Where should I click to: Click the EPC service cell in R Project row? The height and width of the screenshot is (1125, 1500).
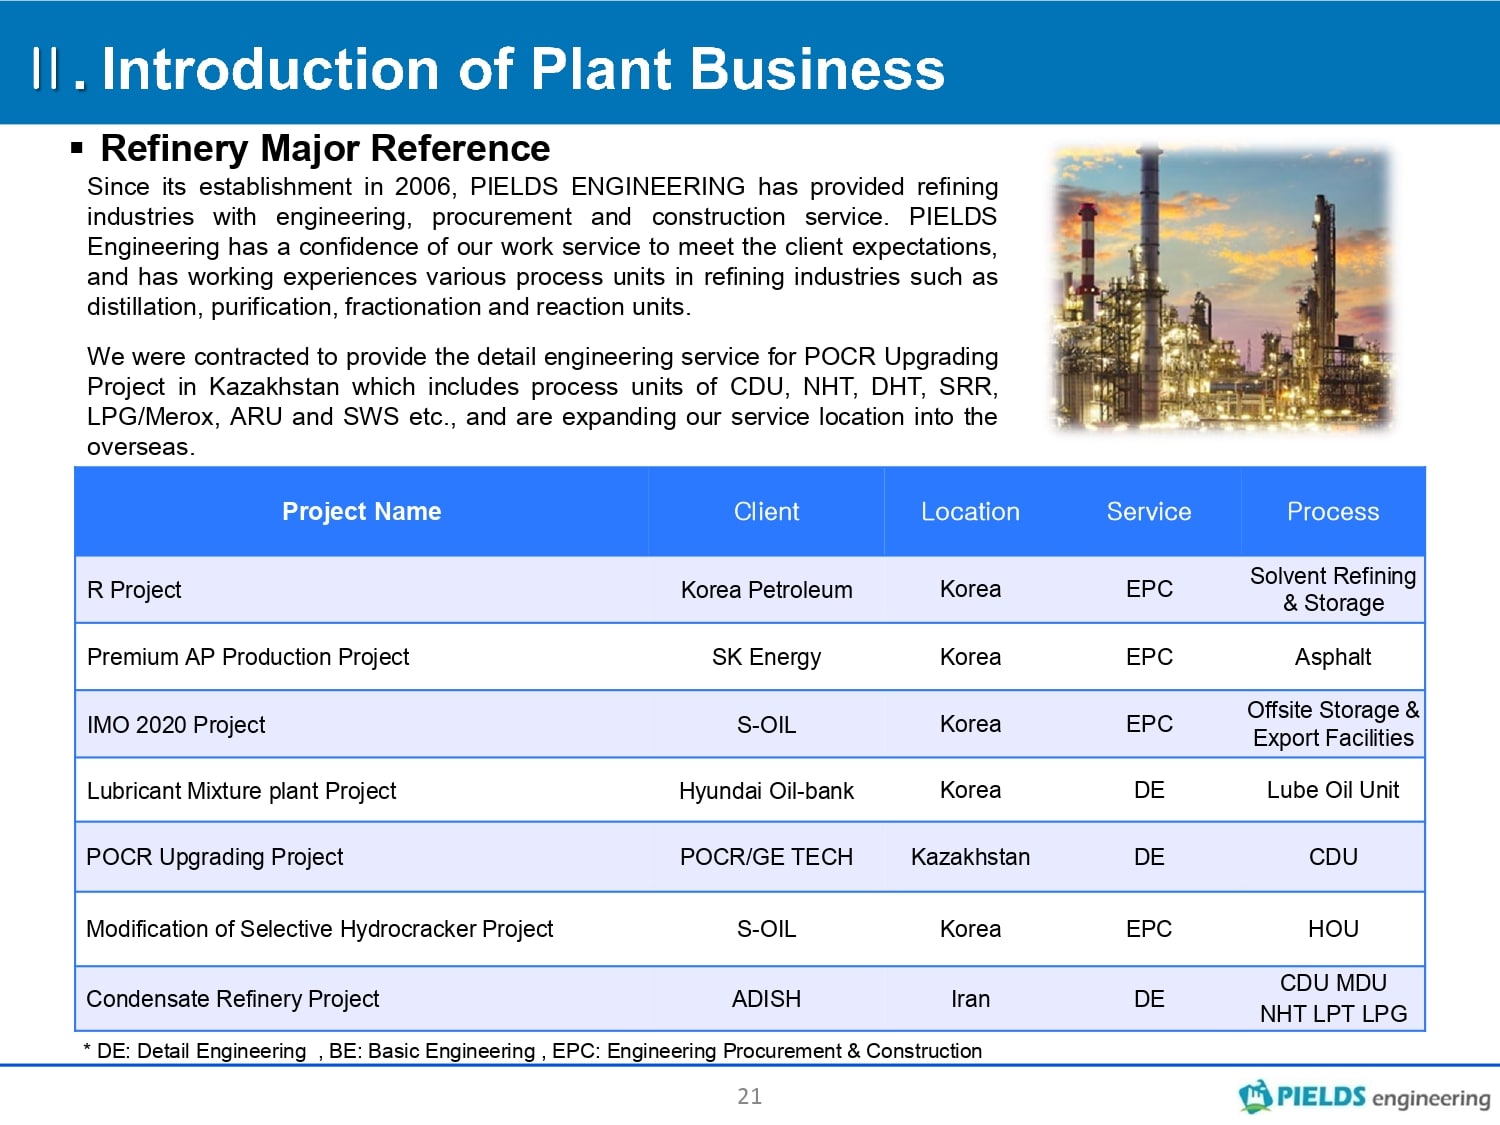pyautogui.click(x=1149, y=589)
